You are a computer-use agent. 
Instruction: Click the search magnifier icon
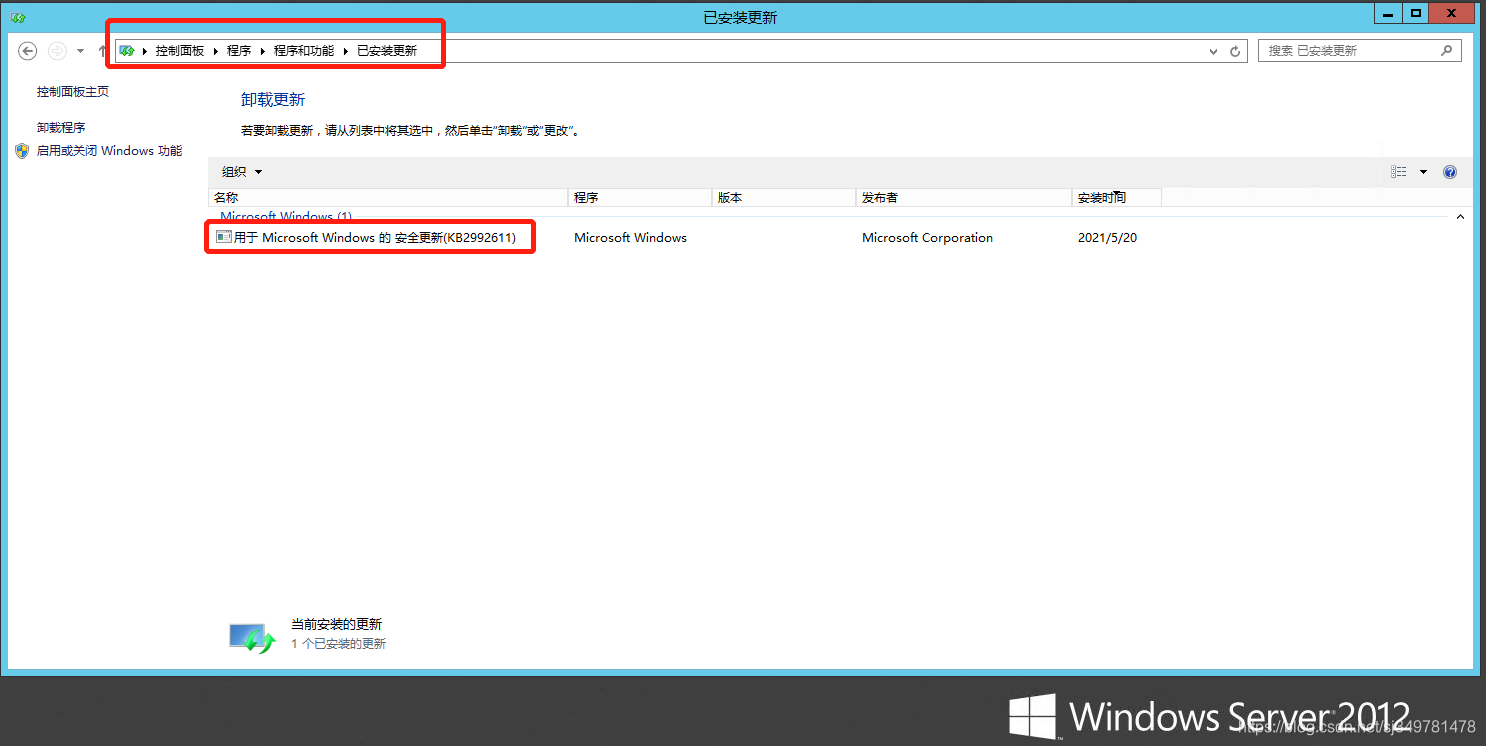(1446, 51)
